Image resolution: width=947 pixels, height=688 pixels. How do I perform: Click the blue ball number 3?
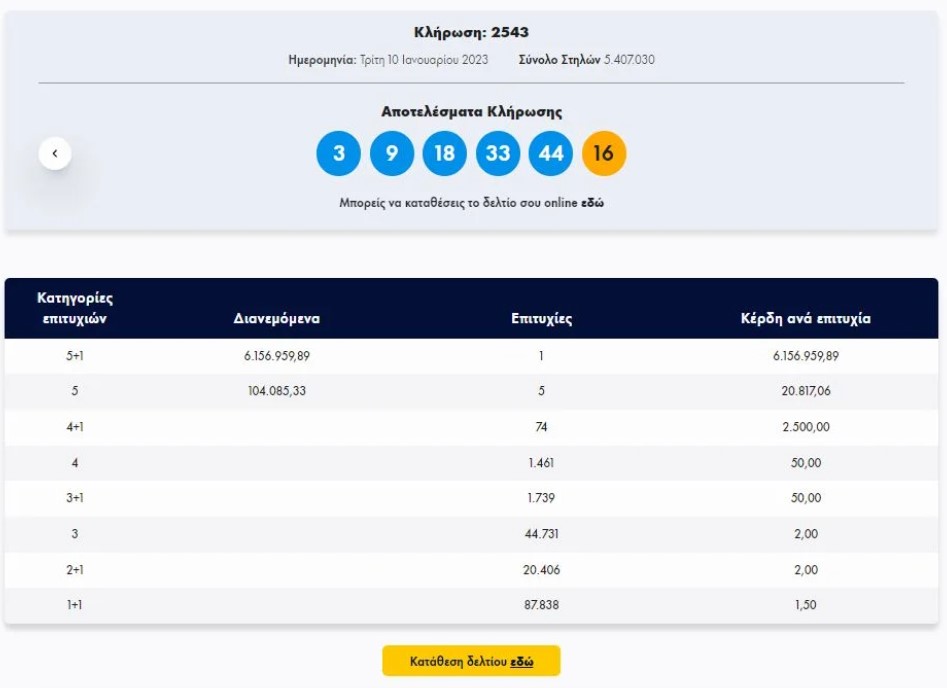point(338,153)
